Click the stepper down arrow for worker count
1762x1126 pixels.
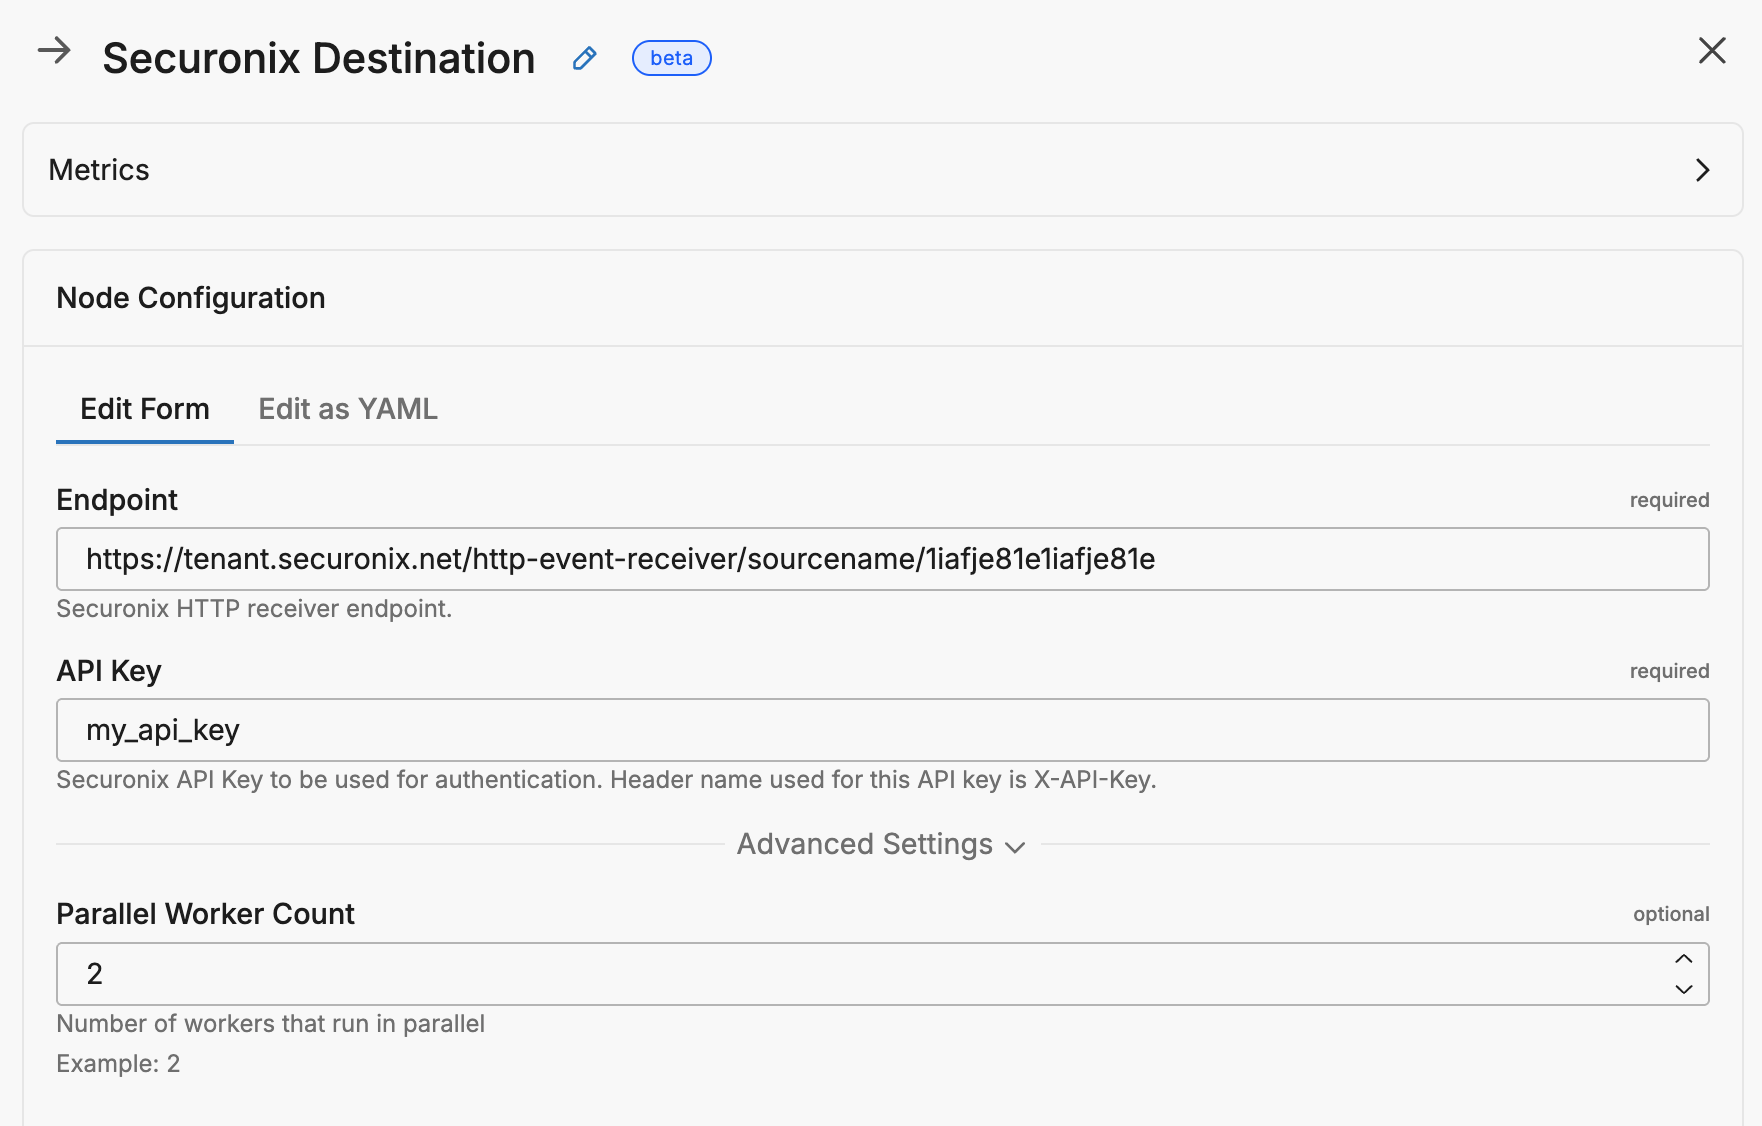(1684, 990)
